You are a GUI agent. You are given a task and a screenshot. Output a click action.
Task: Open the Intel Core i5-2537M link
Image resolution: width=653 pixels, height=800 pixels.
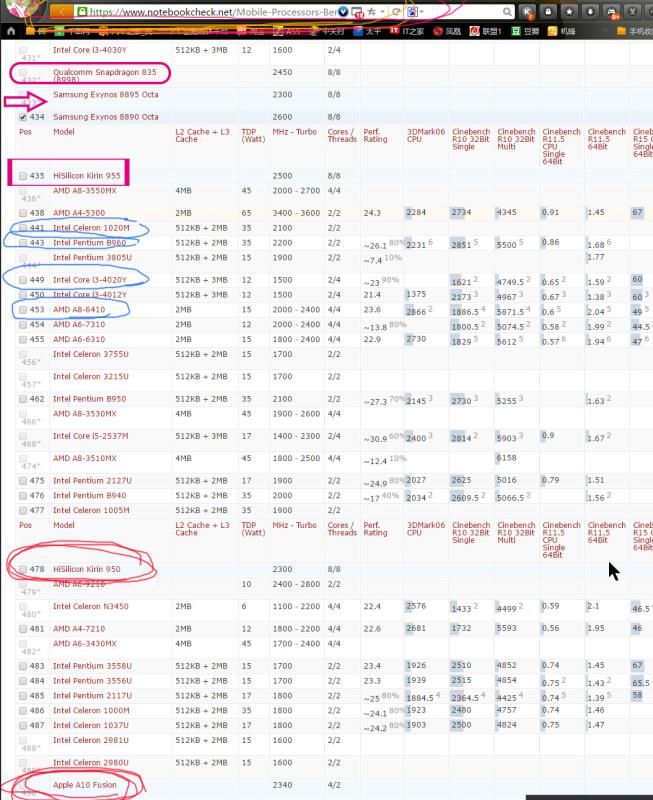point(90,436)
